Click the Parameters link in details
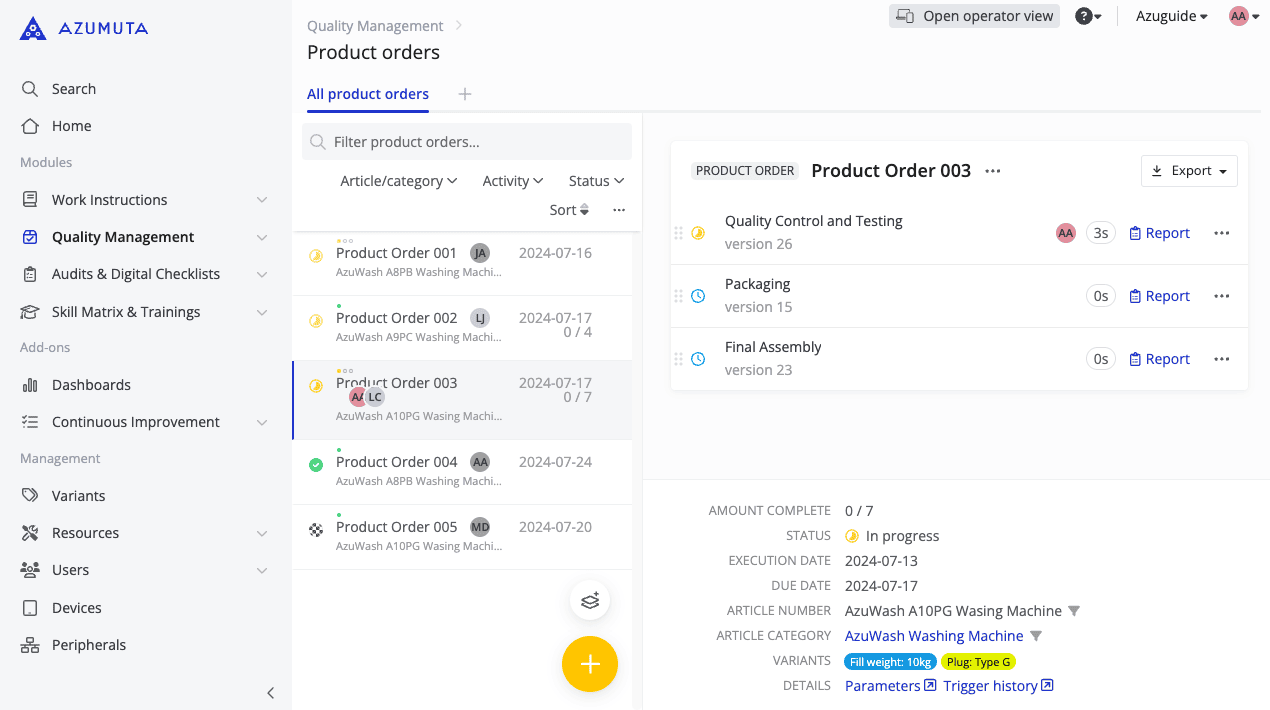The height and width of the screenshot is (710, 1270). (883, 685)
